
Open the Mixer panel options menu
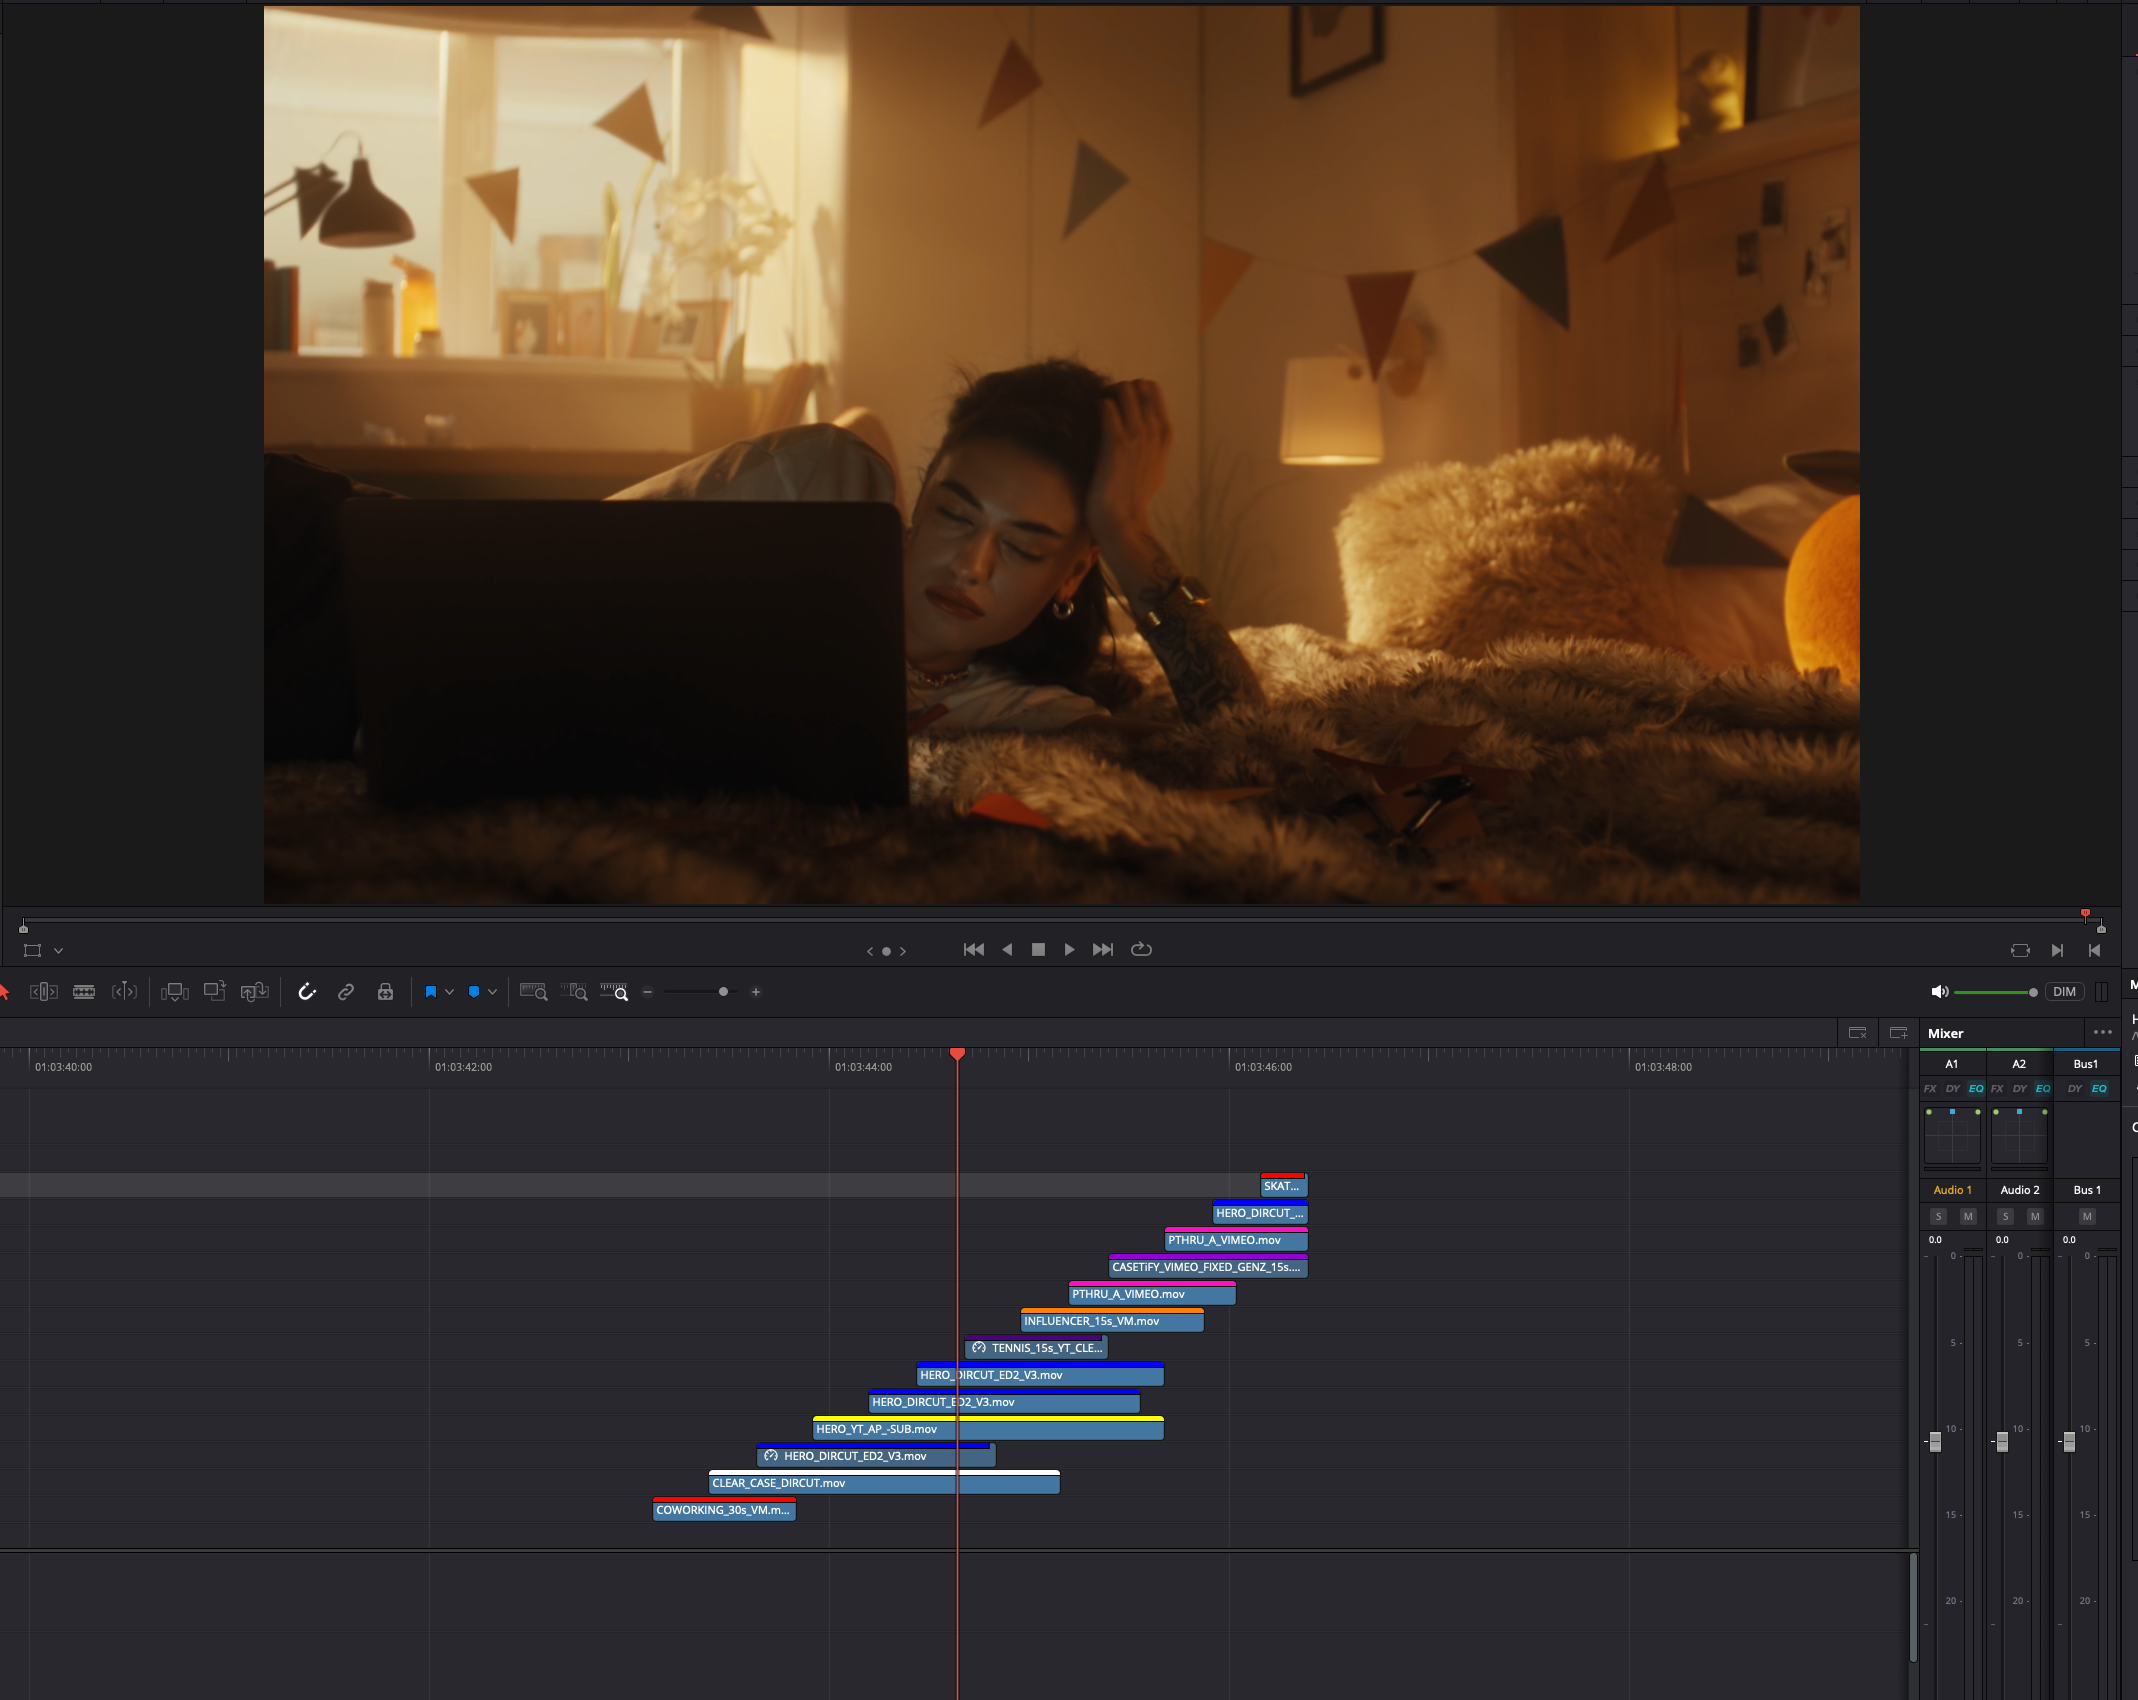(x=2102, y=1033)
